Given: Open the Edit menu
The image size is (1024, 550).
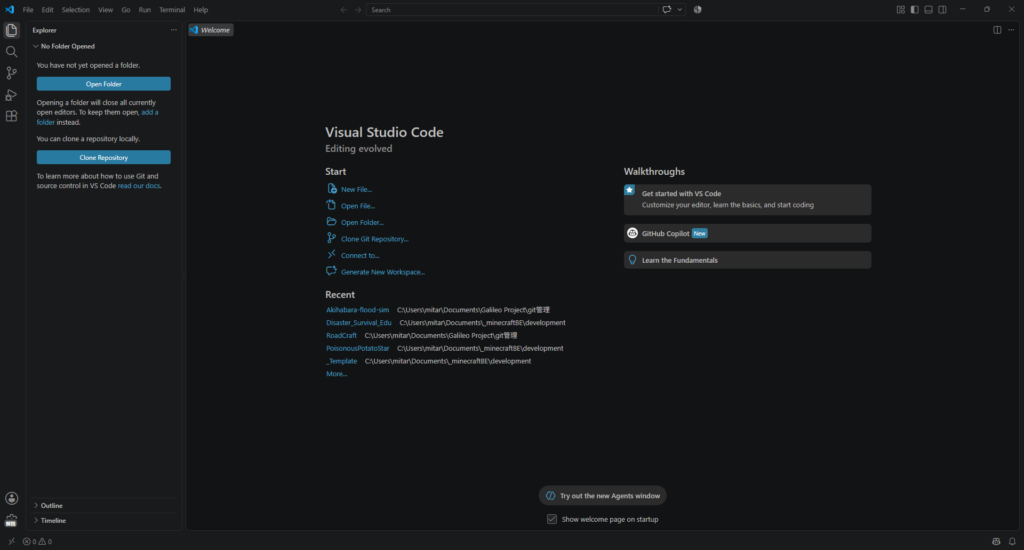Looking at the screenshot, I should [x=48, y=10].
